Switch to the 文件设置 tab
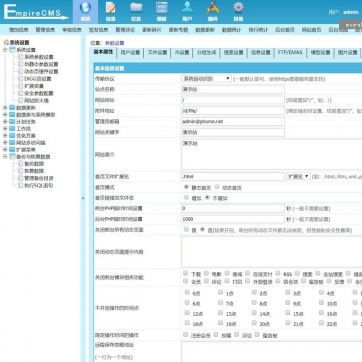 157,53
